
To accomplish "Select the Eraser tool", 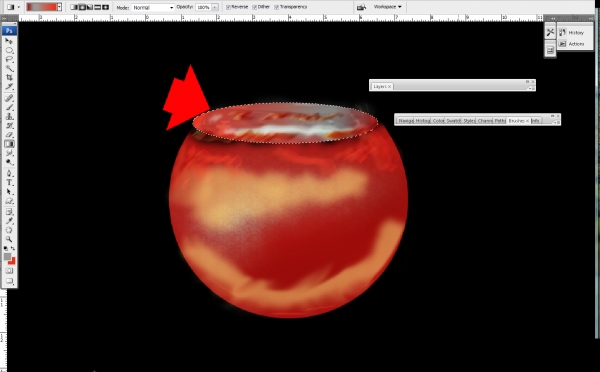I will [9, 135].
